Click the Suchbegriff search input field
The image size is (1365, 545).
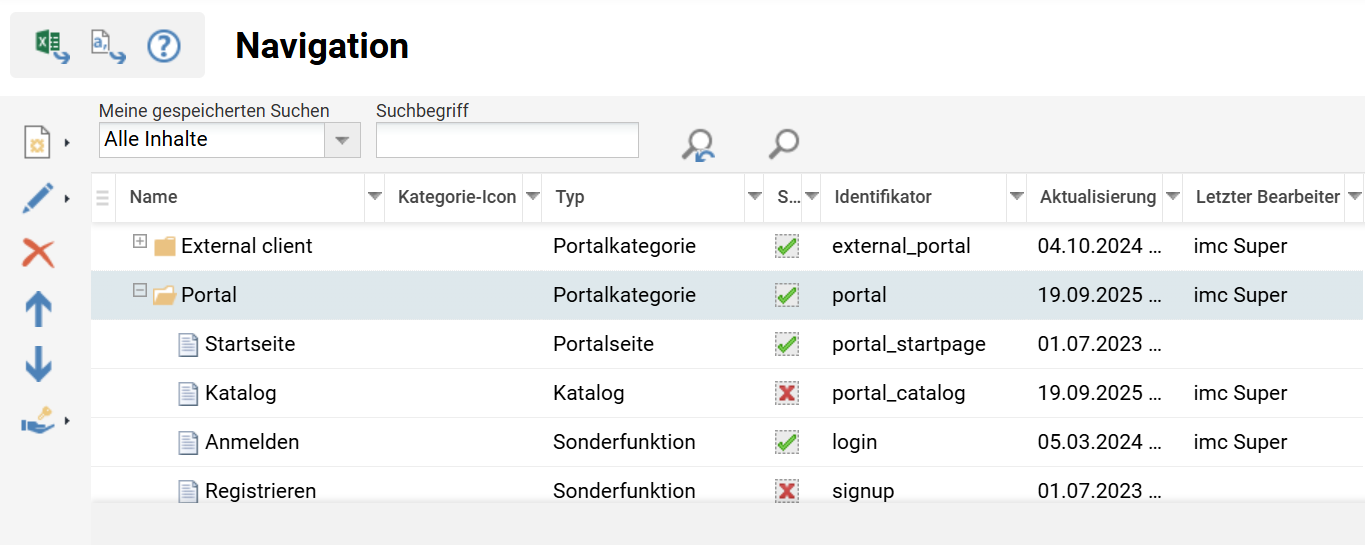[507, 140]
